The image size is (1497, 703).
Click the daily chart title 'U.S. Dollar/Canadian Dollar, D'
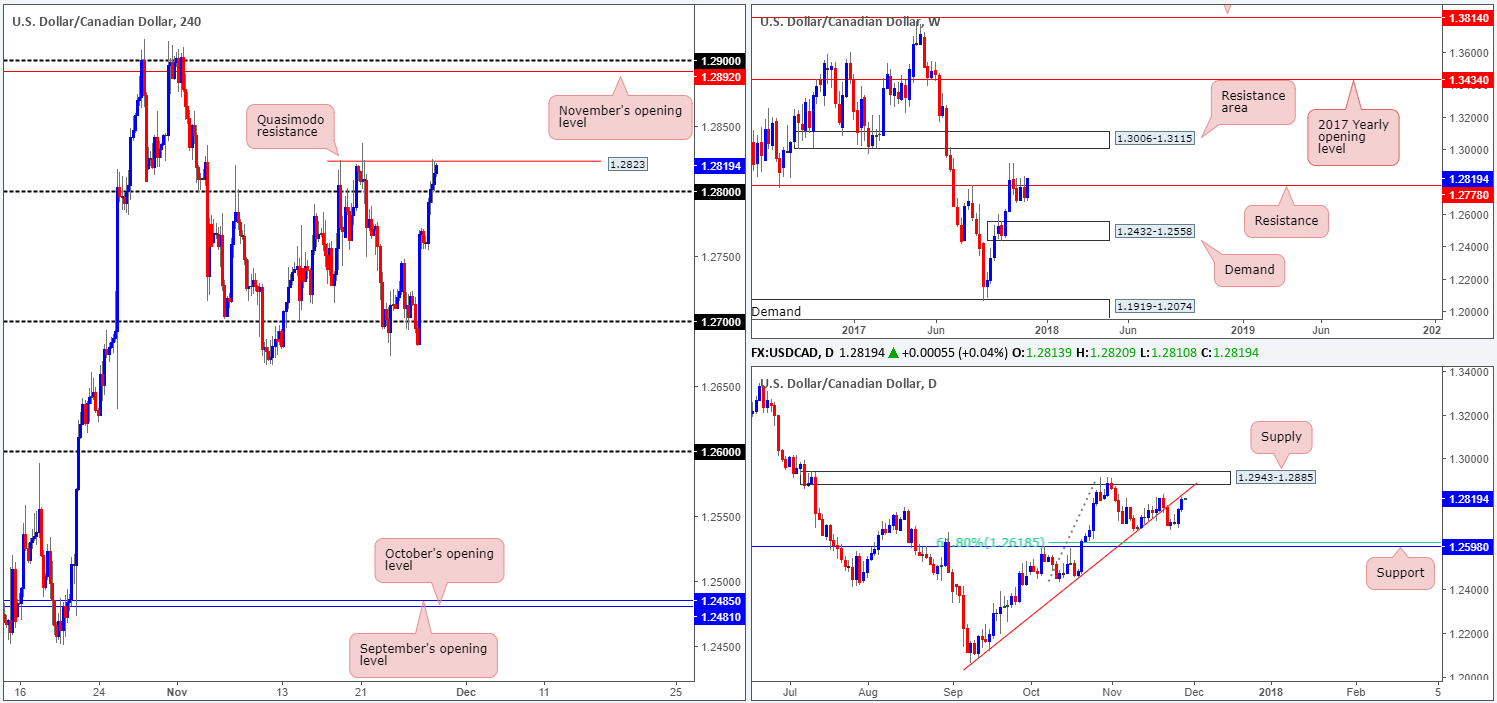849,383
